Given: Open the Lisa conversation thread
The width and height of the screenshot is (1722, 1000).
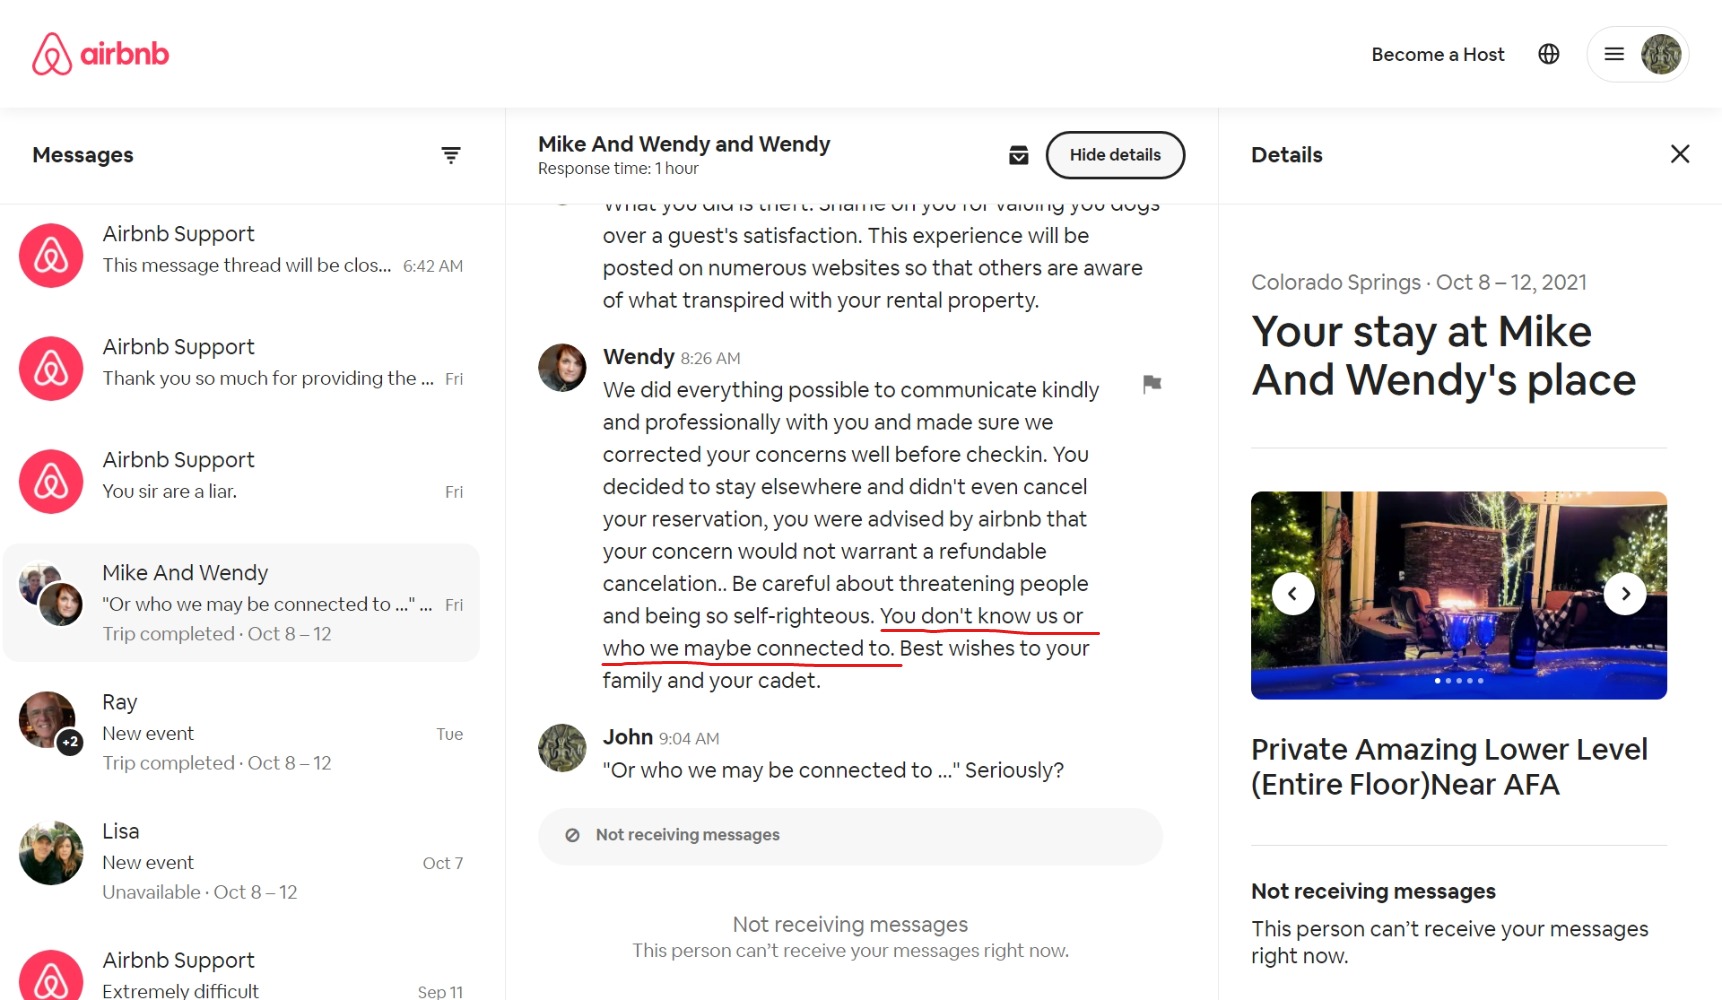Looking at the screenshot, I should pyautogui.click(x=242, y=861).
